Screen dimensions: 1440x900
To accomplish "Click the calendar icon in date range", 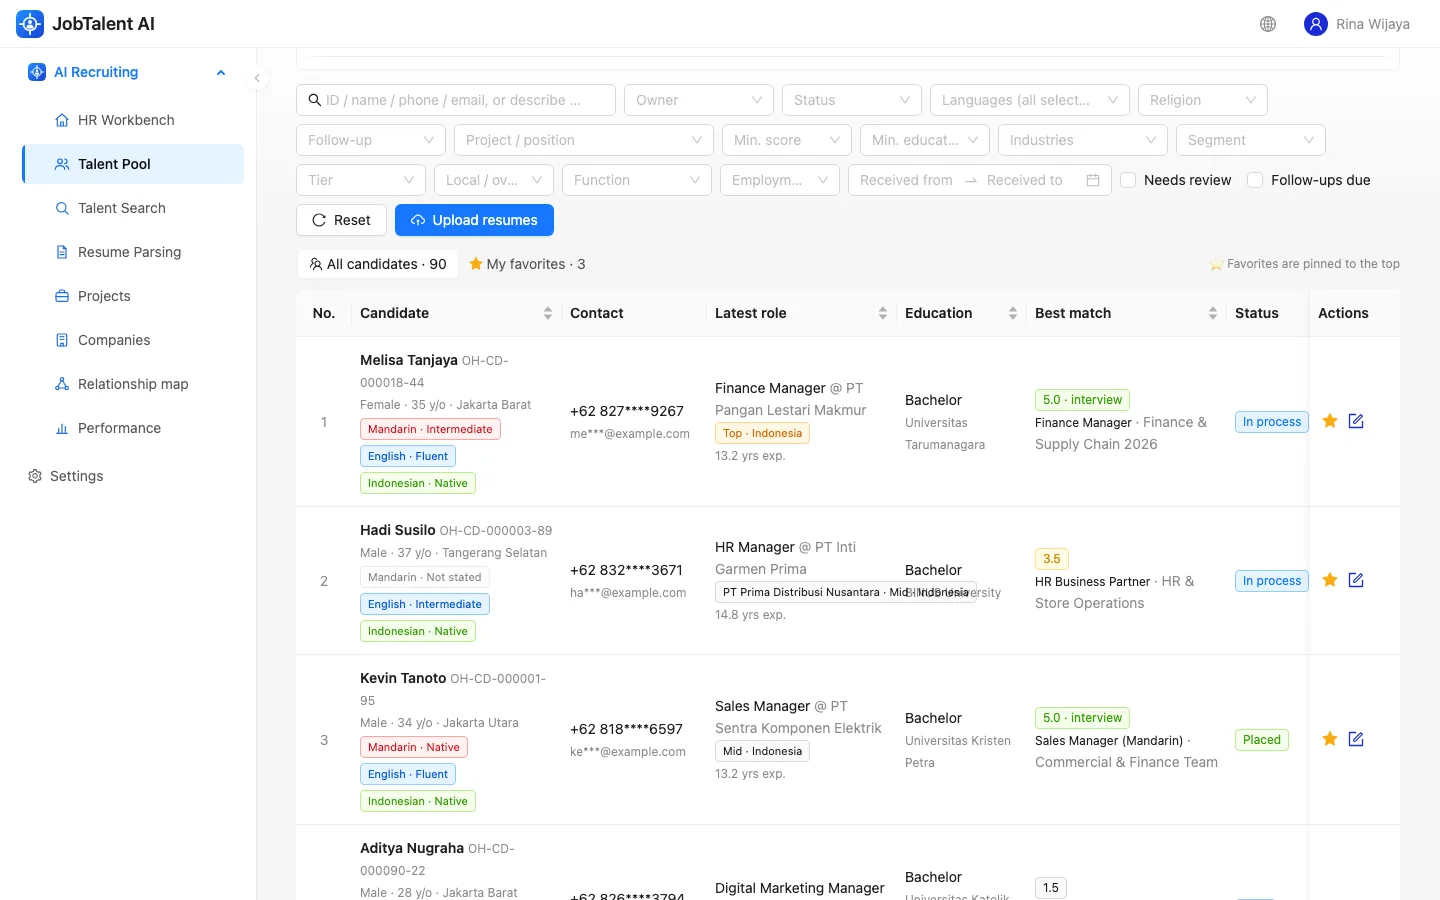I will coord(1093,180).
